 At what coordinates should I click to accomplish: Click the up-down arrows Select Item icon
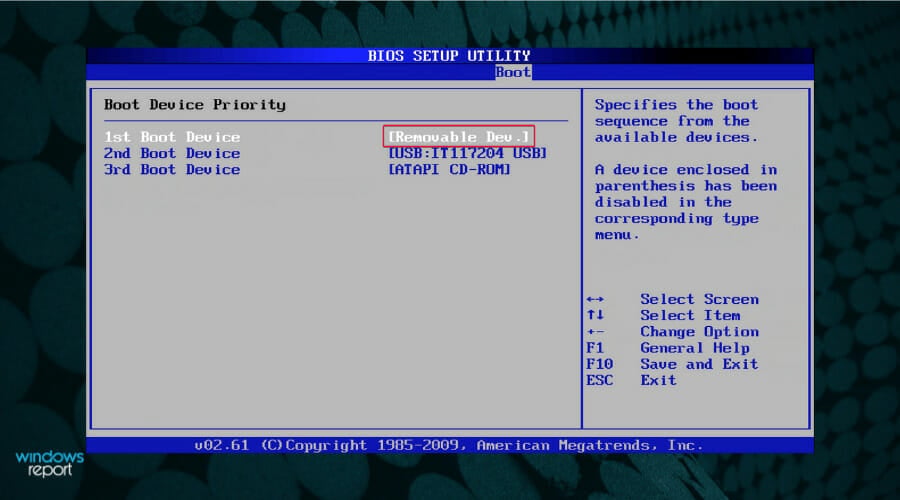pyautogui.click(x=595, y=315)
